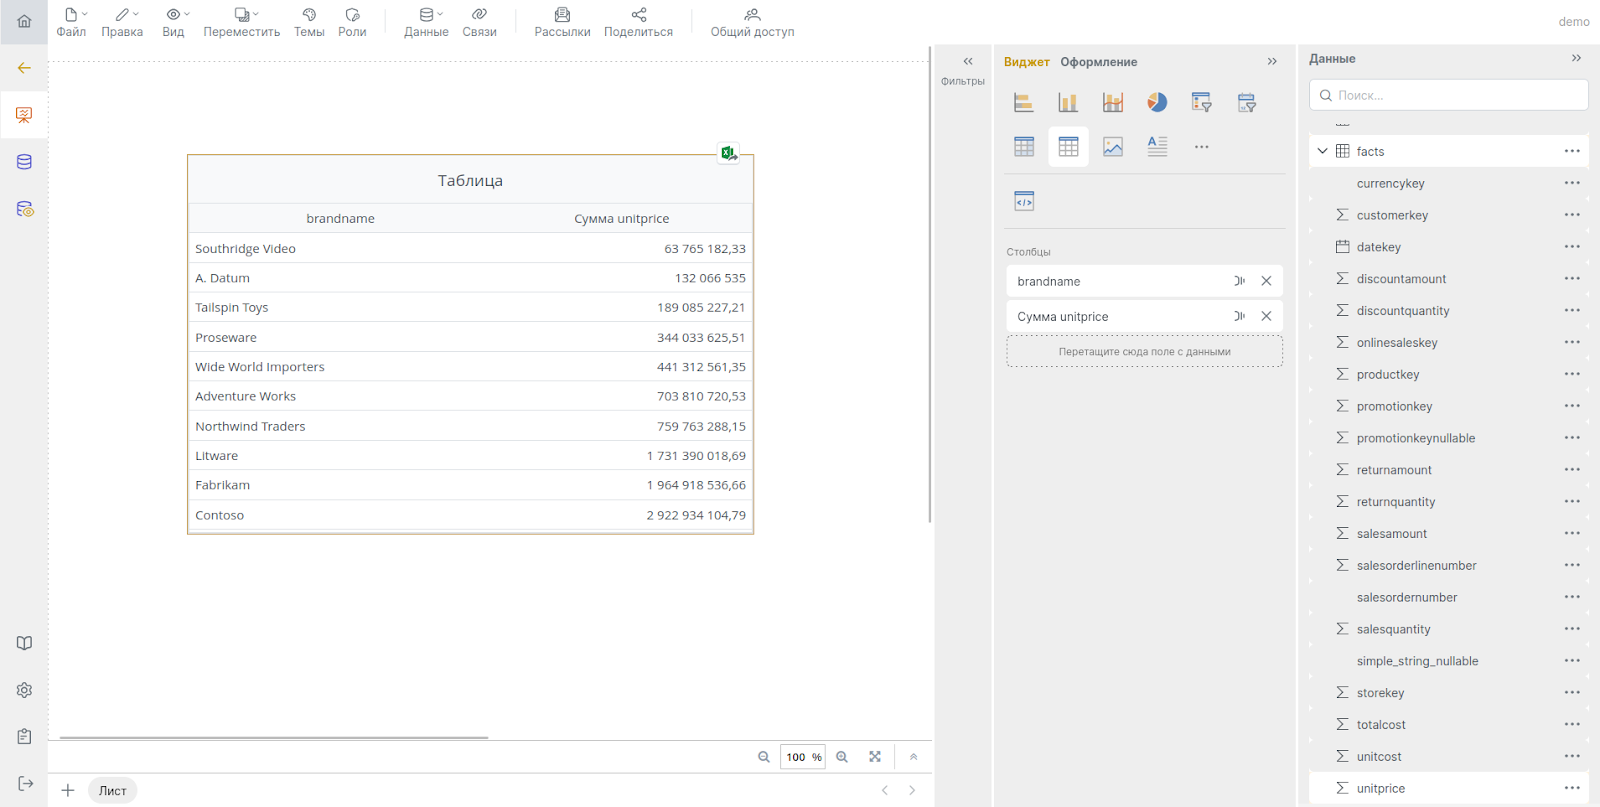The height and width of the screenshot is (807, 1600).
Task: Select the HTML code widget
Action: tap(1024, 201)
